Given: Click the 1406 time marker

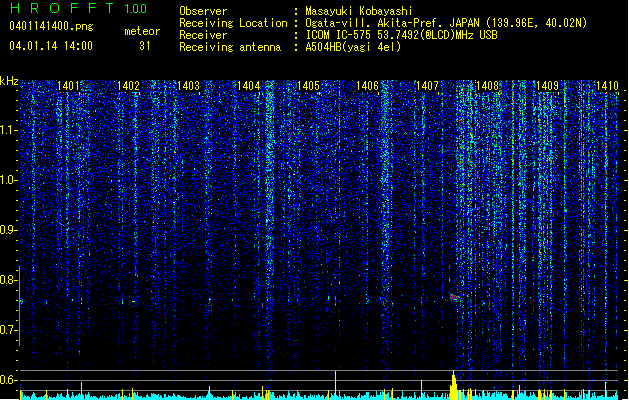Looking at the screenshot, I should coord(367,85).
